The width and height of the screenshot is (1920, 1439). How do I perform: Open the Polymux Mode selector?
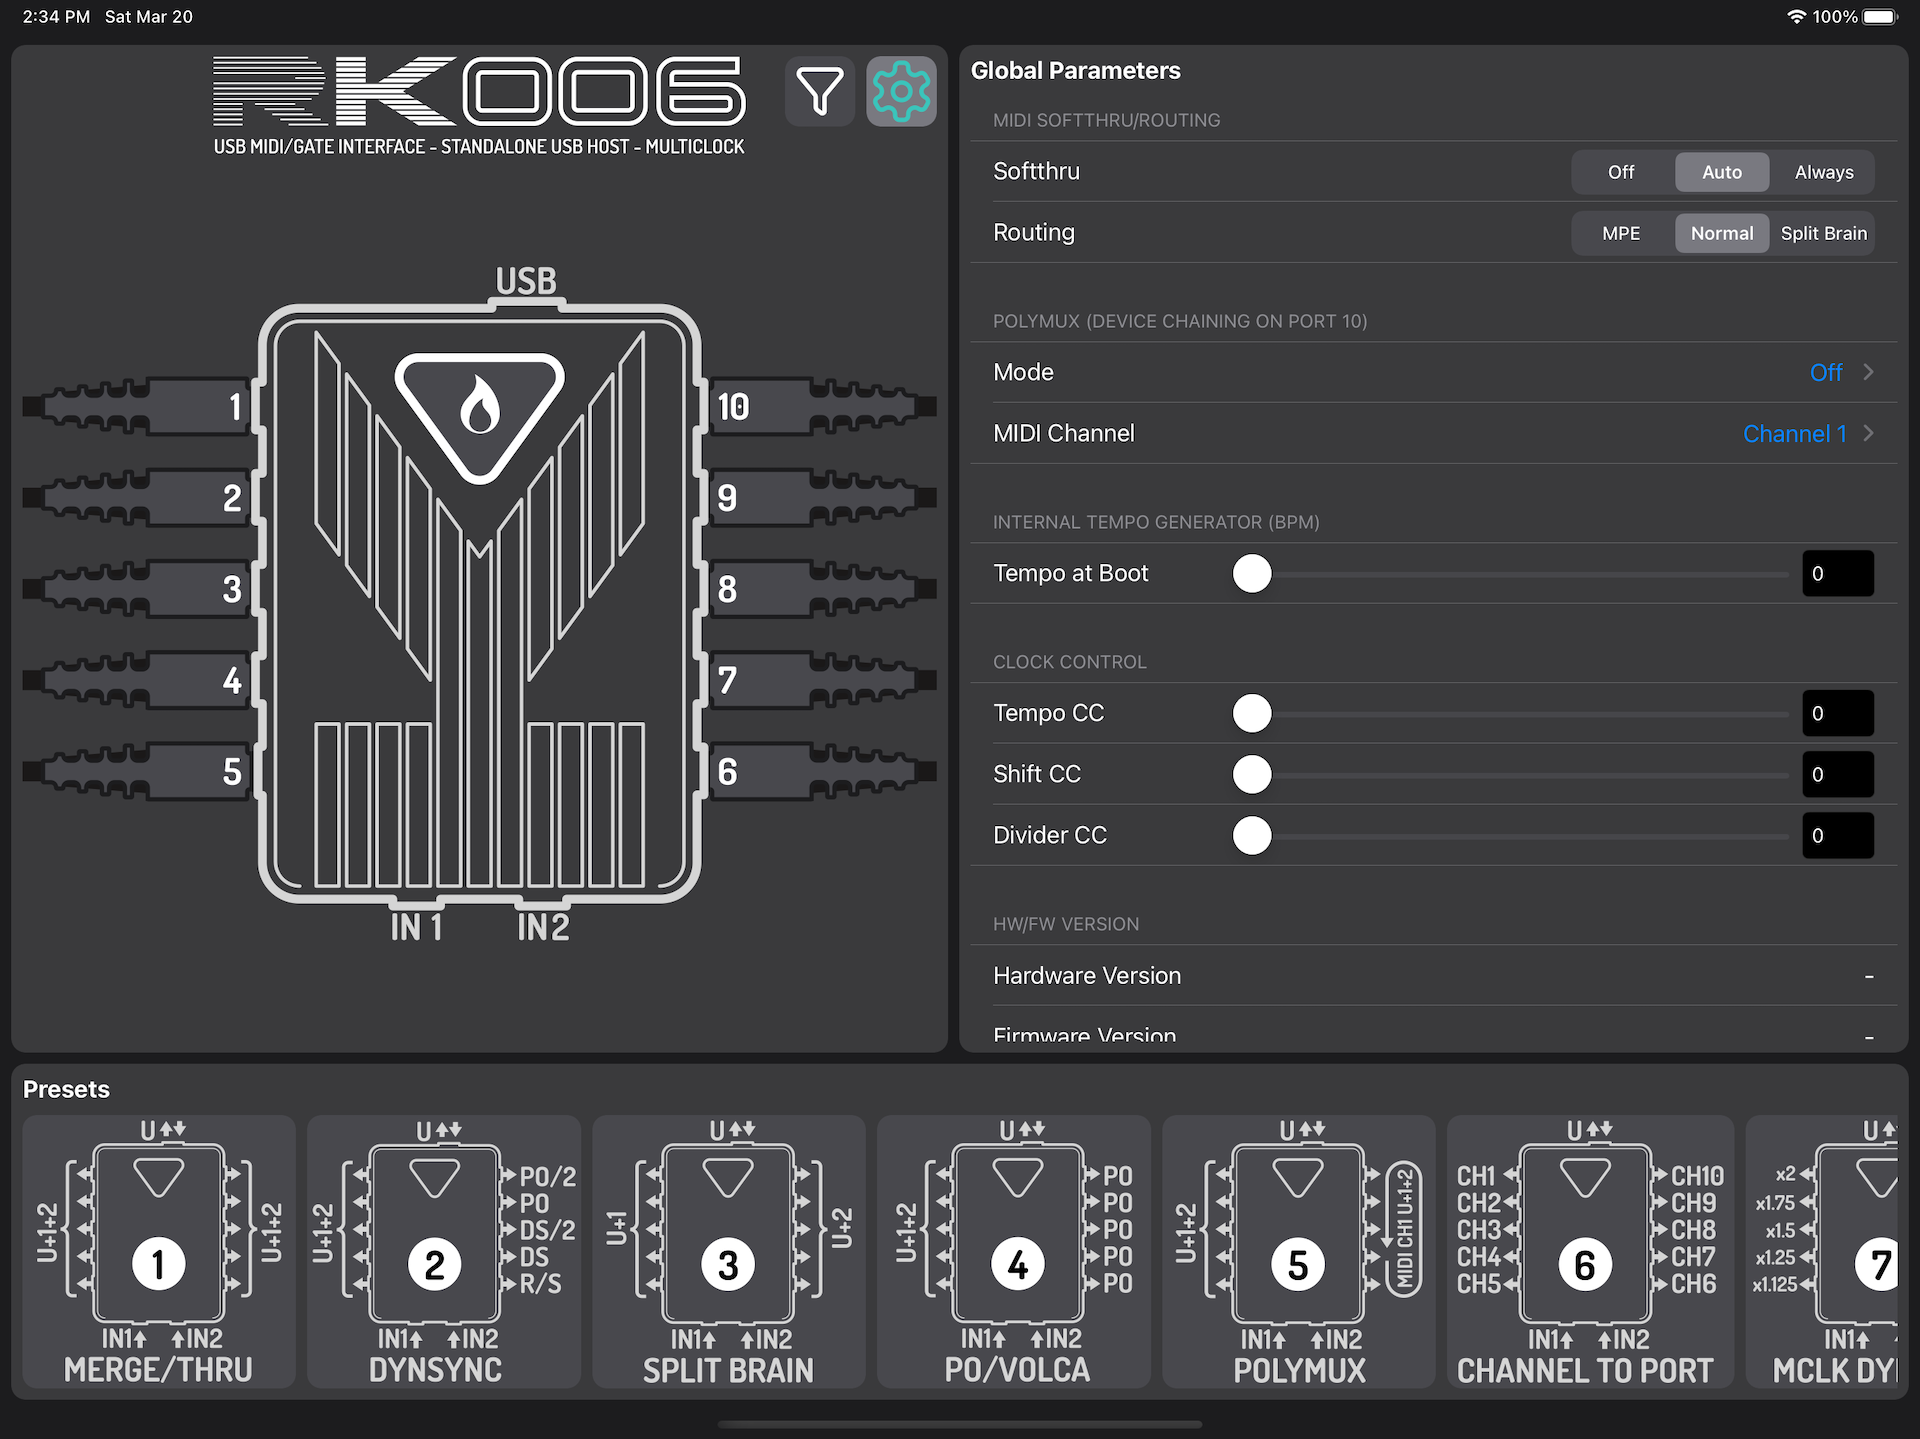(1433, 372)
